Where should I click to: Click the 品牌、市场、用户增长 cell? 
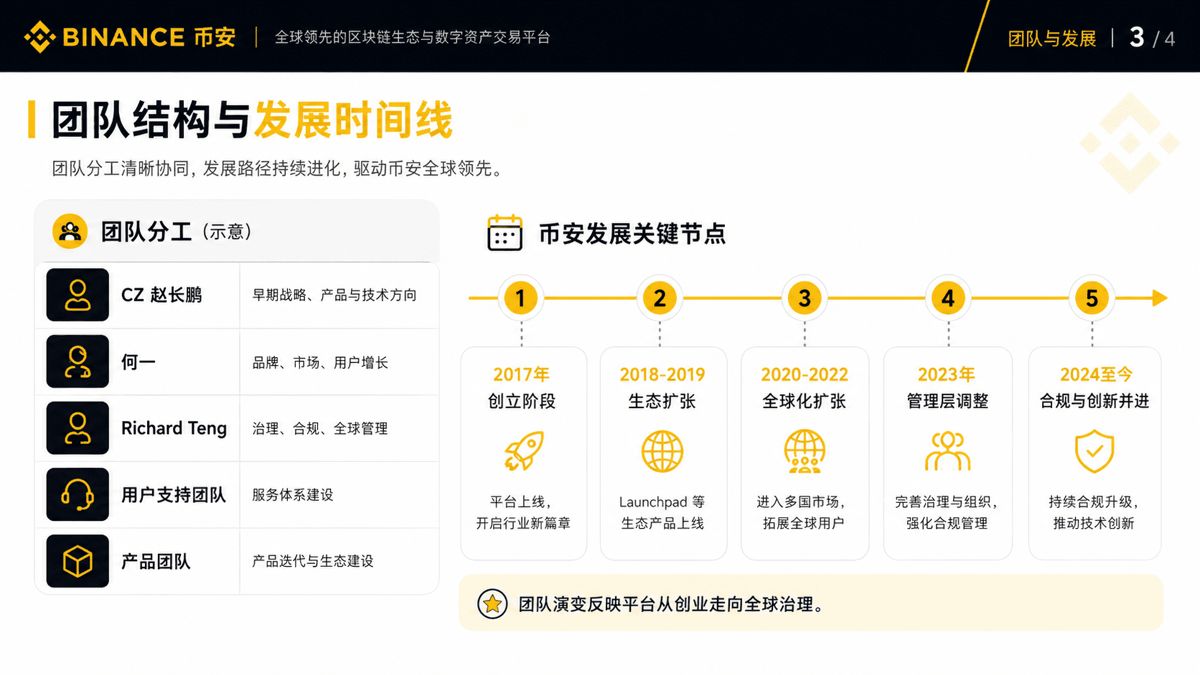click(x=320, y=362)
